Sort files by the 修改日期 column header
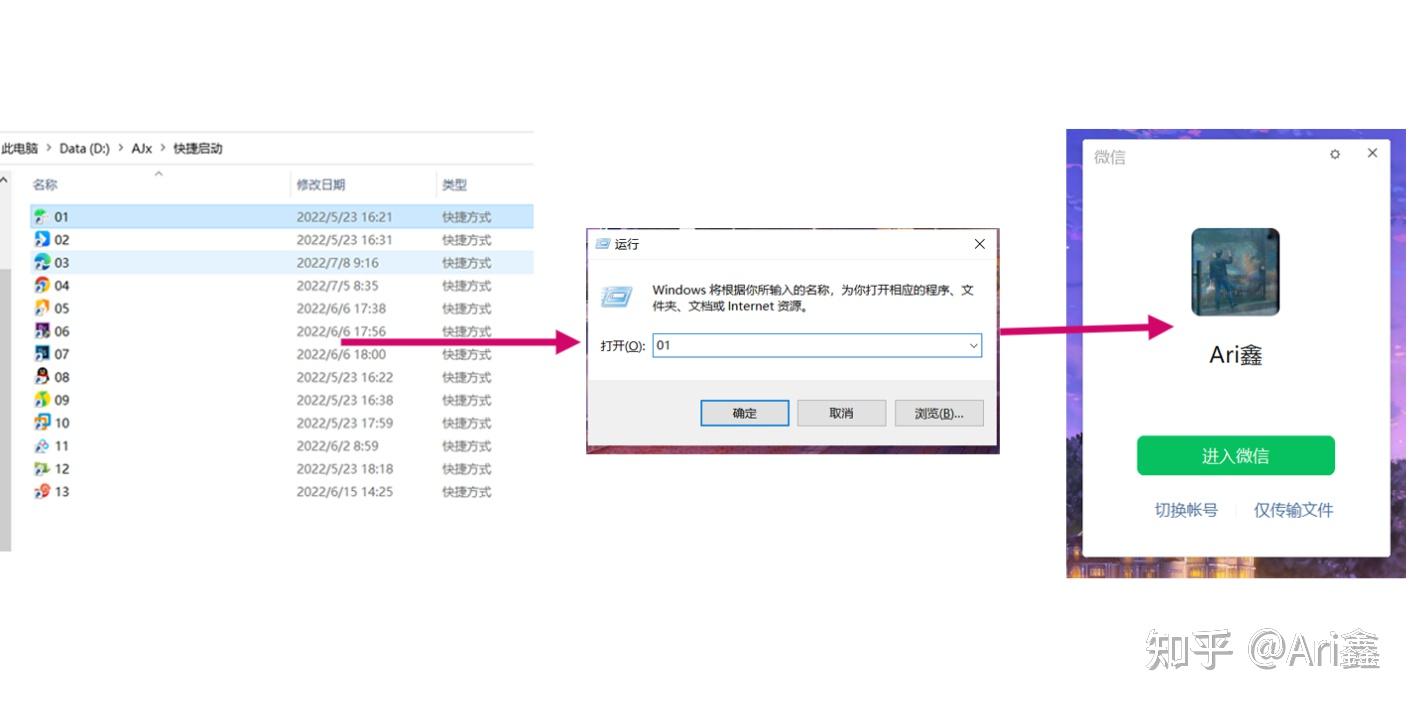Viewport: 1417px width, 708px height. click(321, 185)
